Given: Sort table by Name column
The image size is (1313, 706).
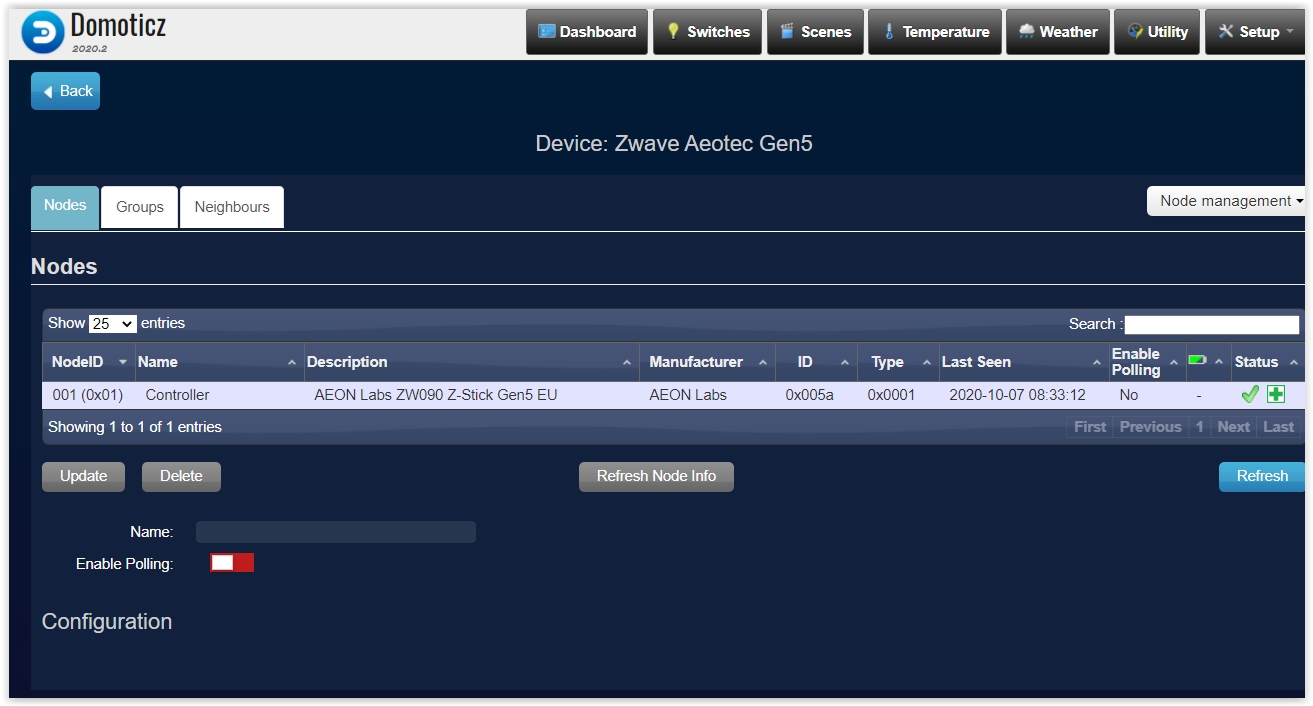Looking at the screenshot, I should click(219, 362).
